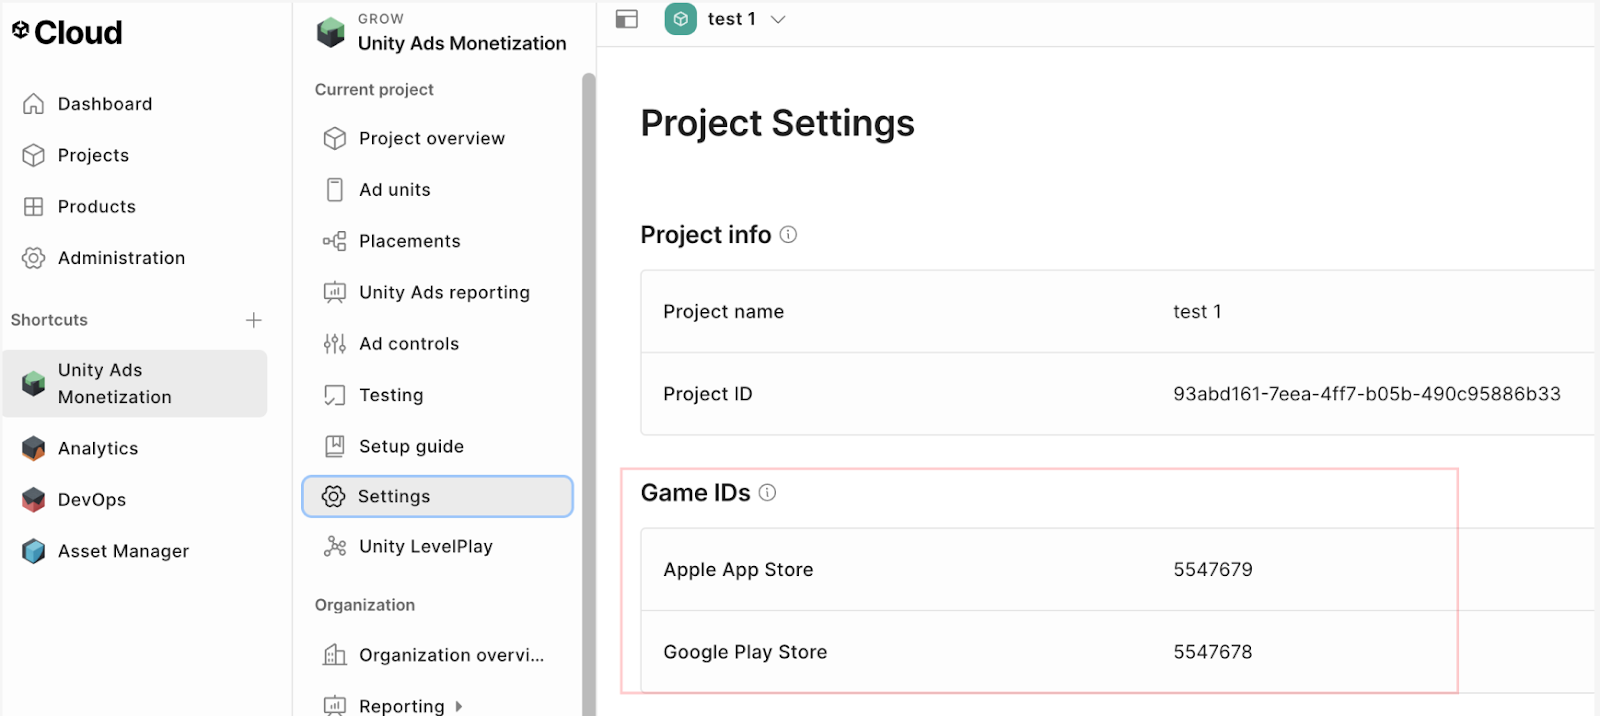Click the Google Play Store row label
The height and width of the screenshot is (716, 1600).
pyautogui.click(x=745, y=652)
